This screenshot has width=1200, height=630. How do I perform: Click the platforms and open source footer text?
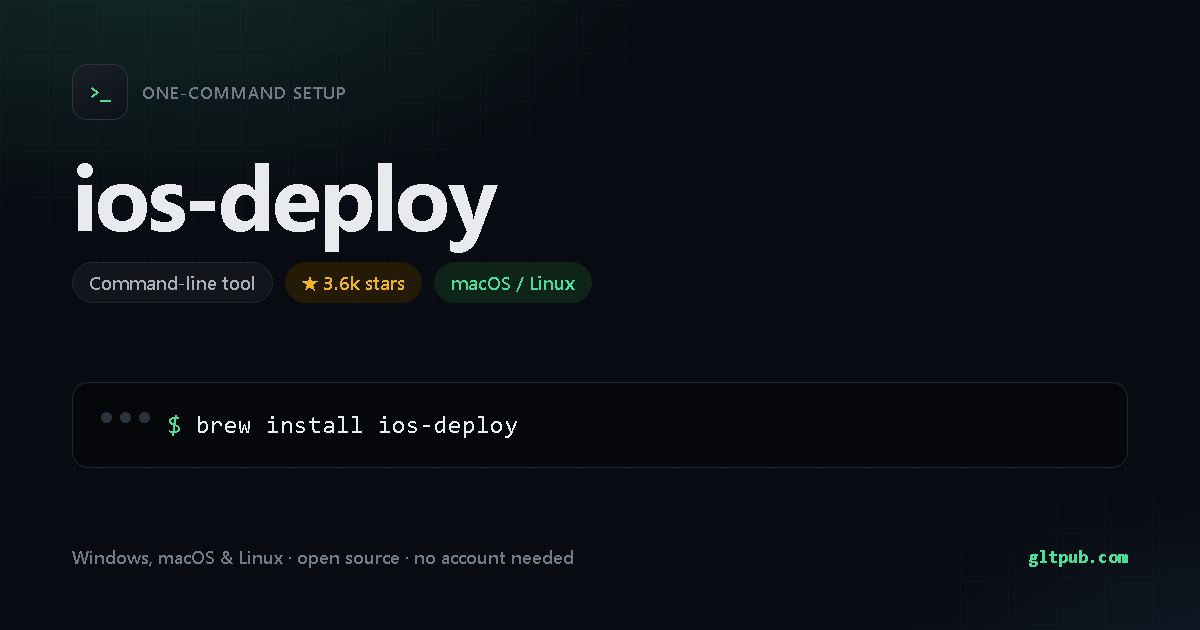click(x=323, y=558)
